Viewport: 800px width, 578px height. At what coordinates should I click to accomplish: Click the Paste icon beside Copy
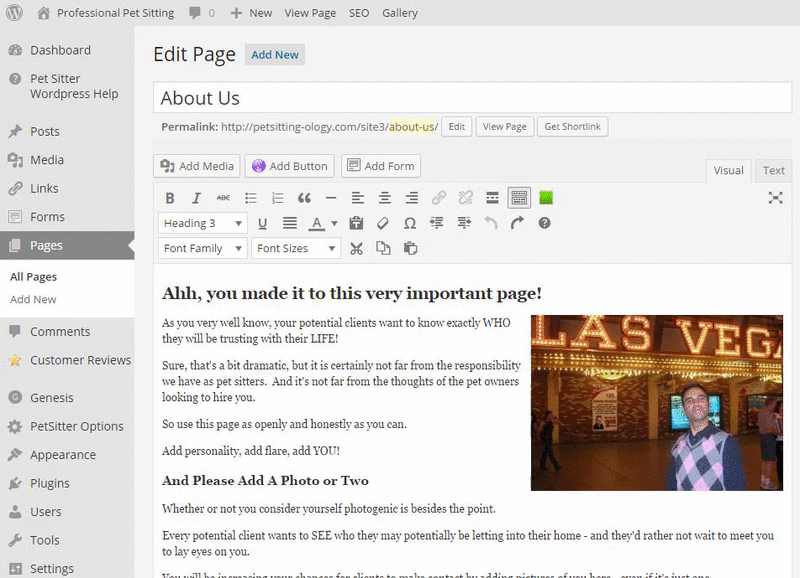[x=410, y=248]
